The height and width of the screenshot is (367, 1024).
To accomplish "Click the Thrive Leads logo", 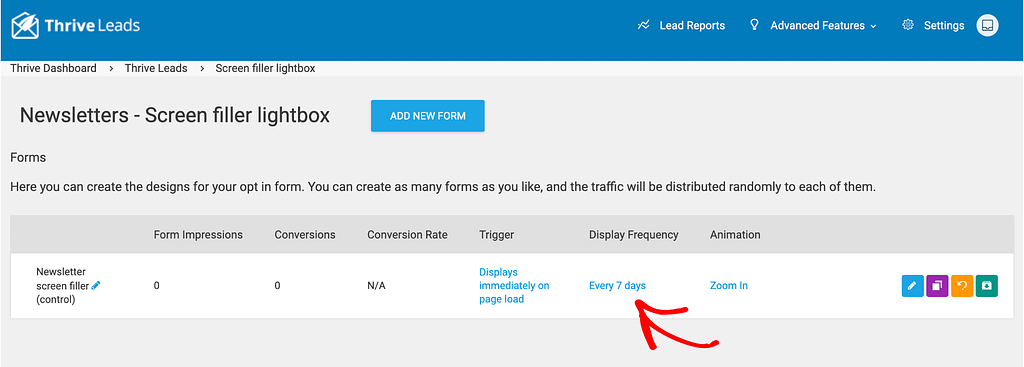I will click(x=76, y=26).
